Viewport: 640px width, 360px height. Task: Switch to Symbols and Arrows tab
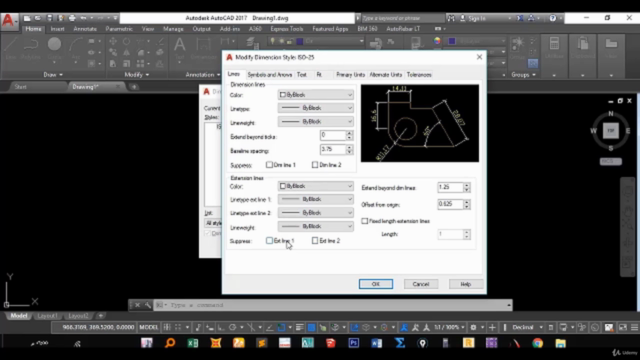270,75
